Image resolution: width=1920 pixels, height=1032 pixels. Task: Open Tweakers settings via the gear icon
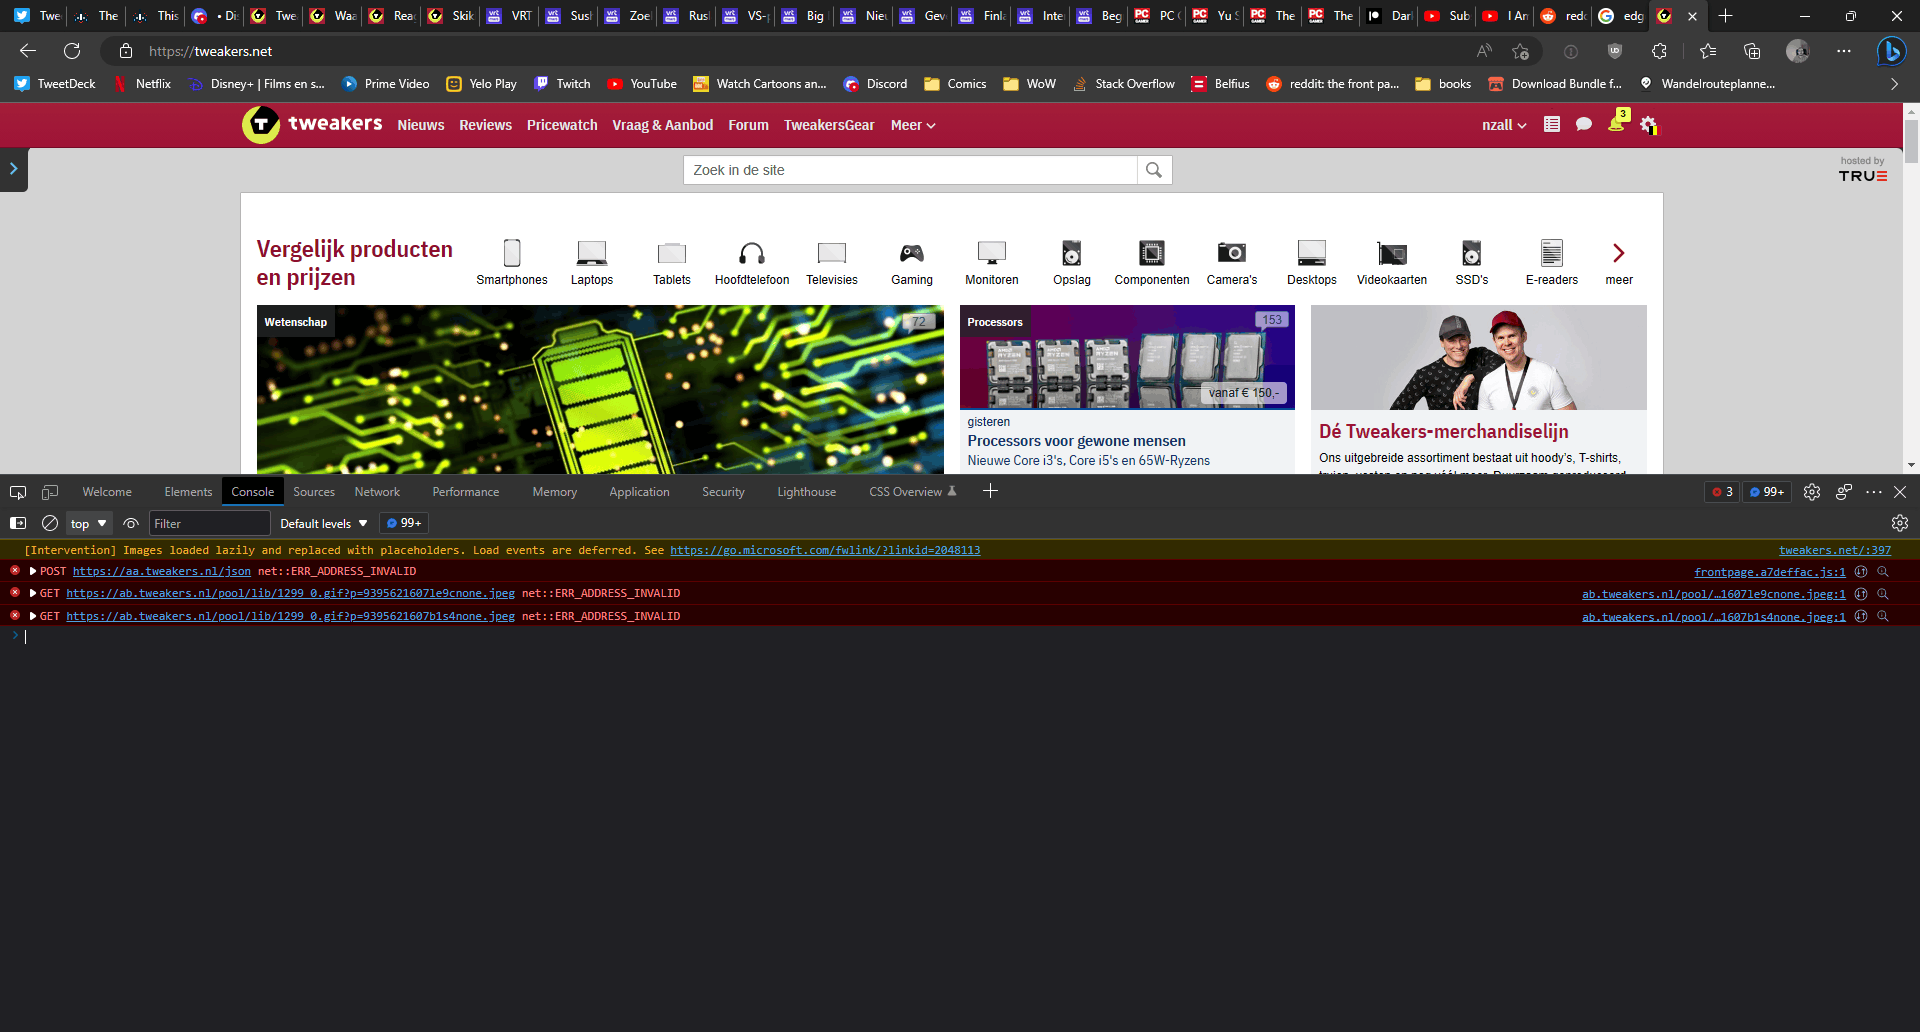tap(1649, 125)
